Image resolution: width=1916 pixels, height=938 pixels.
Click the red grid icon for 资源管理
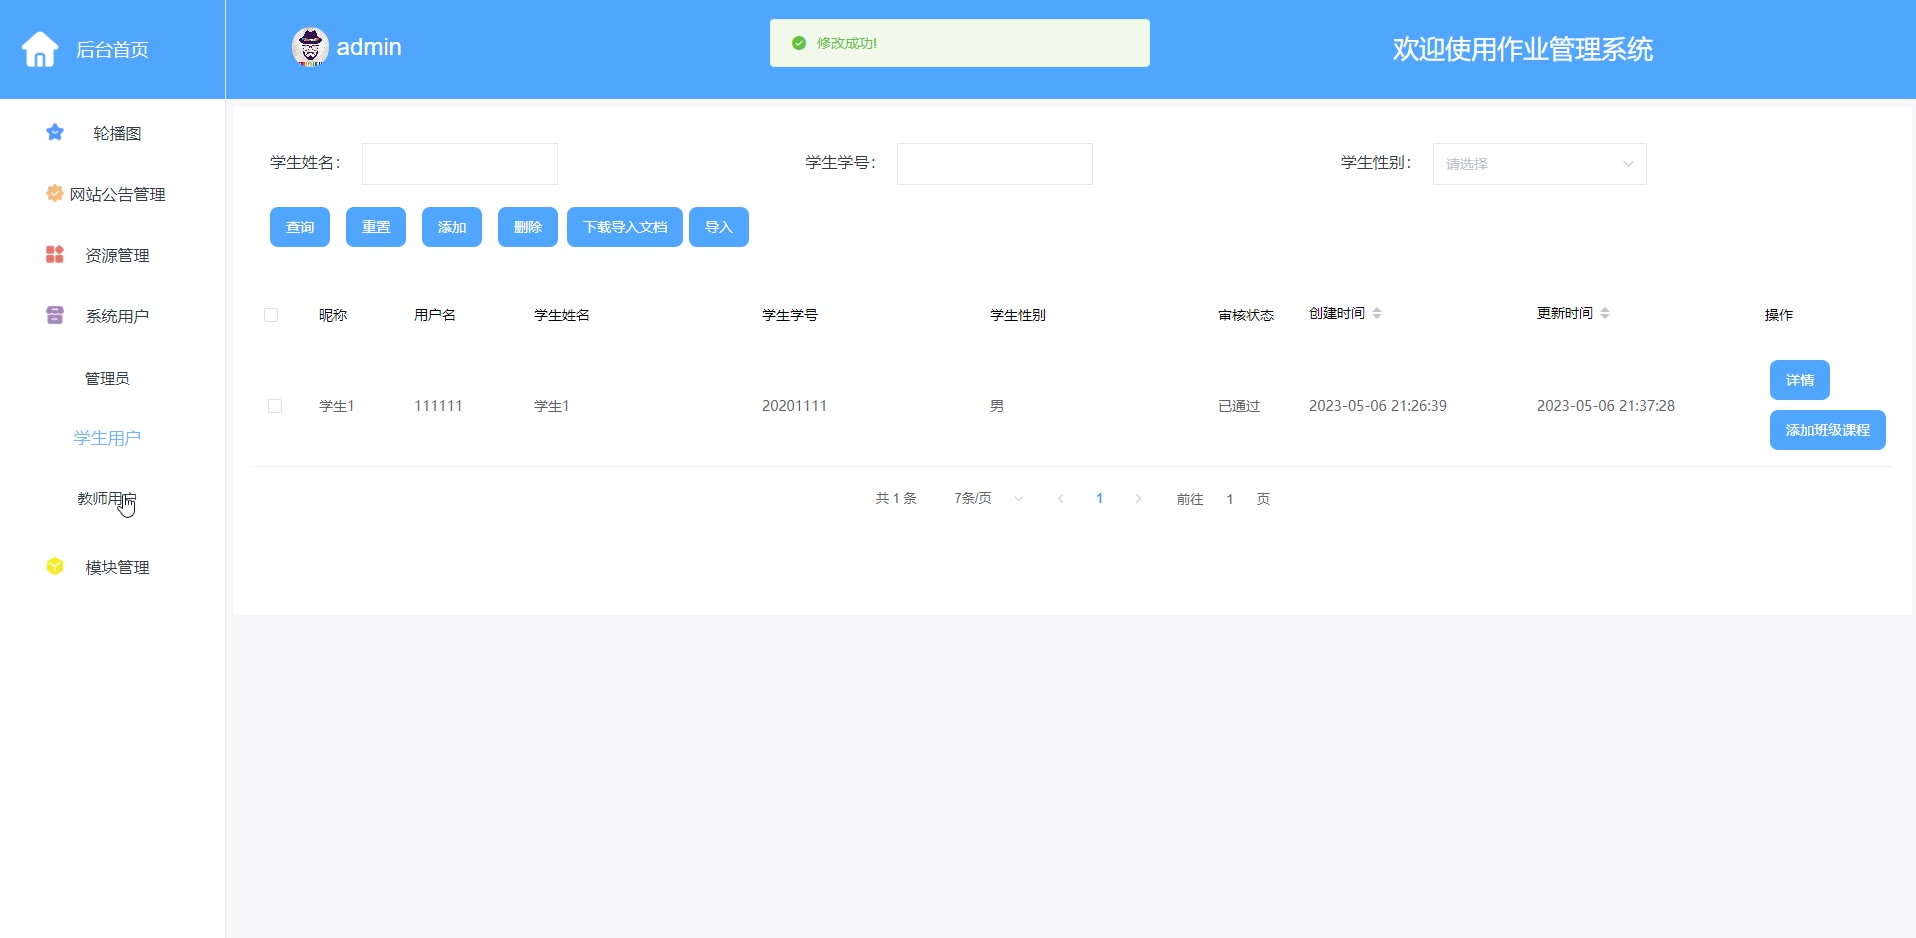55,255
